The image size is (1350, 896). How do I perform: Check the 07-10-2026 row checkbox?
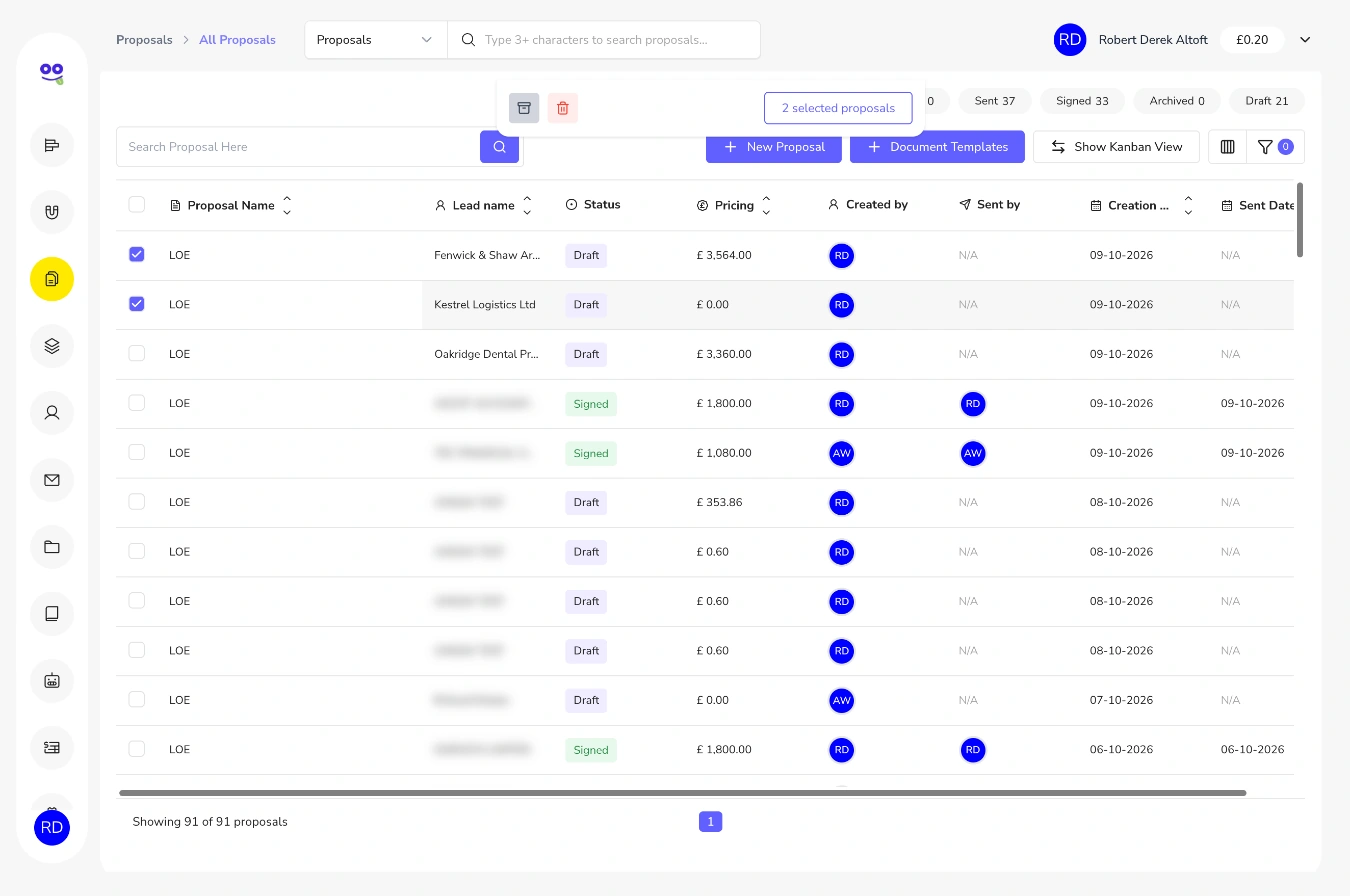tap(137, 700)
